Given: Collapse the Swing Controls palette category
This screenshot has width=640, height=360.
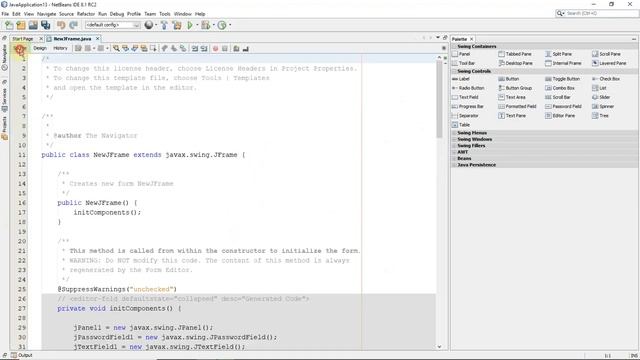Looking at the screenshot, I should pos(454,71).
